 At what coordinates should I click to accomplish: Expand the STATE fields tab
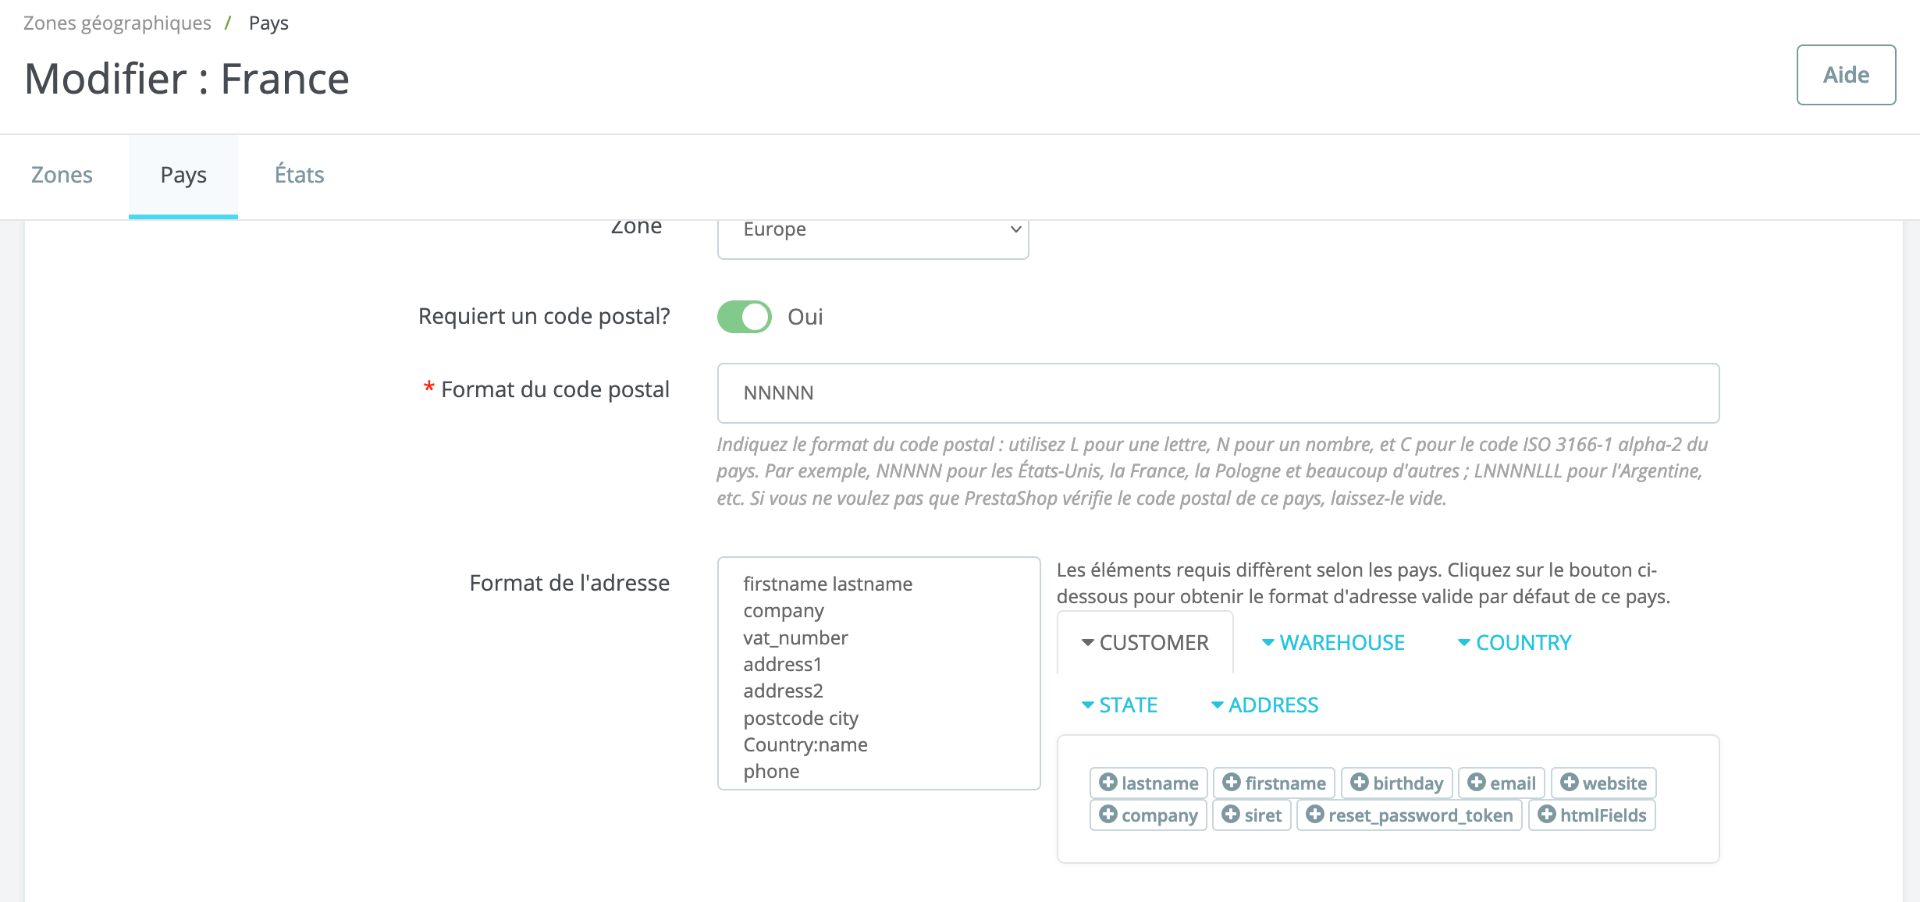pos(1119,705)
